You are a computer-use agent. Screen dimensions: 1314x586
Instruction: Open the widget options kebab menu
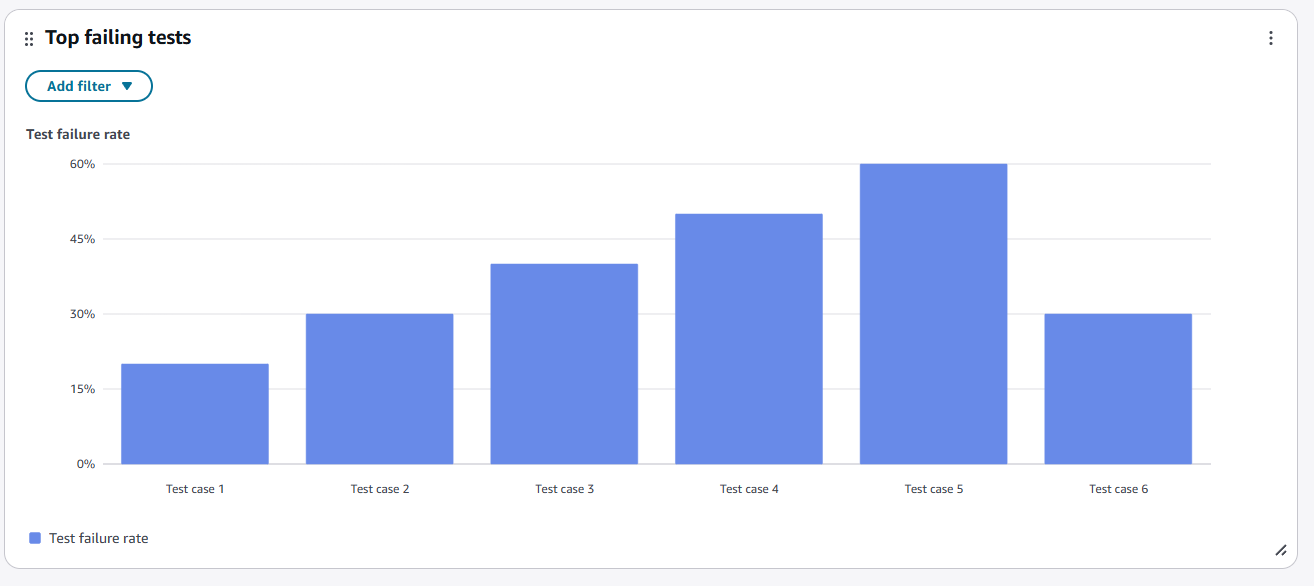coord(1271,38)
